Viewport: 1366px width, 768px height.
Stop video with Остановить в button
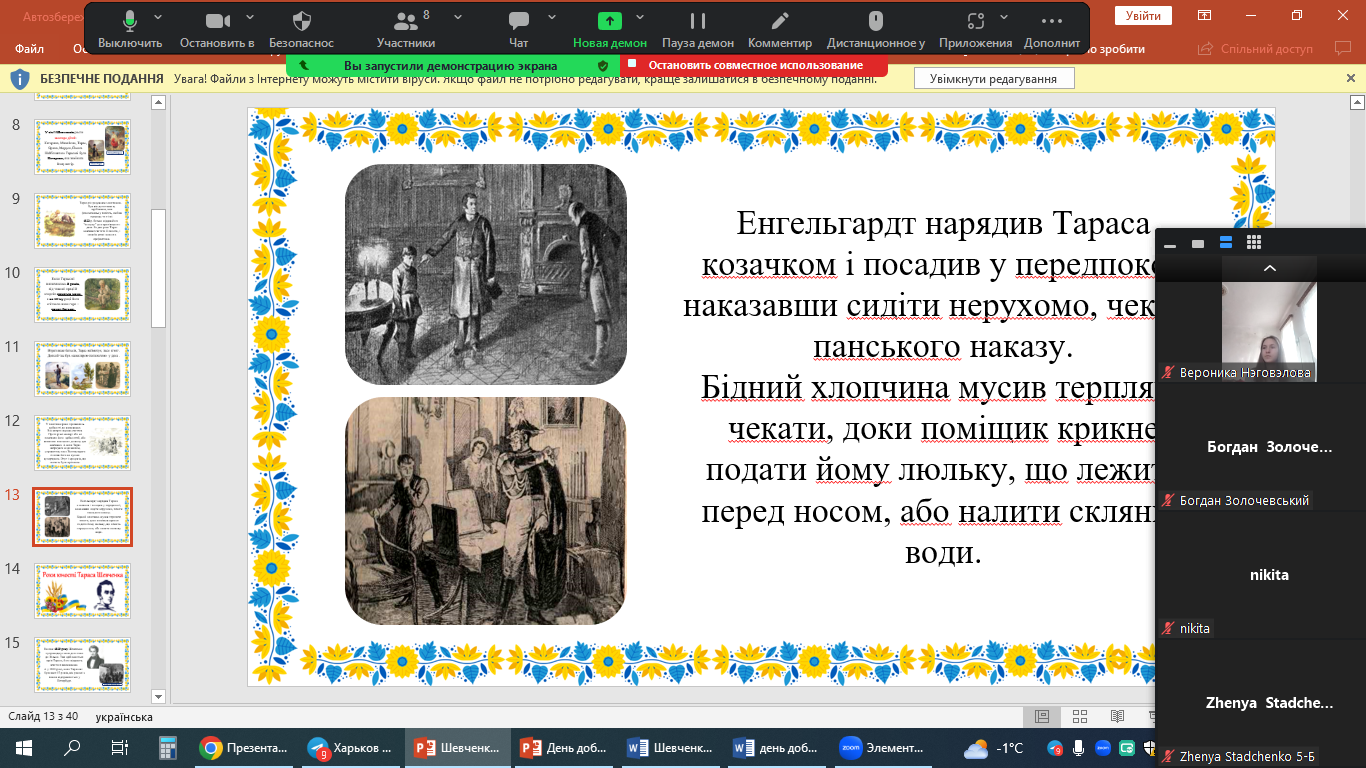click(217, 30)
